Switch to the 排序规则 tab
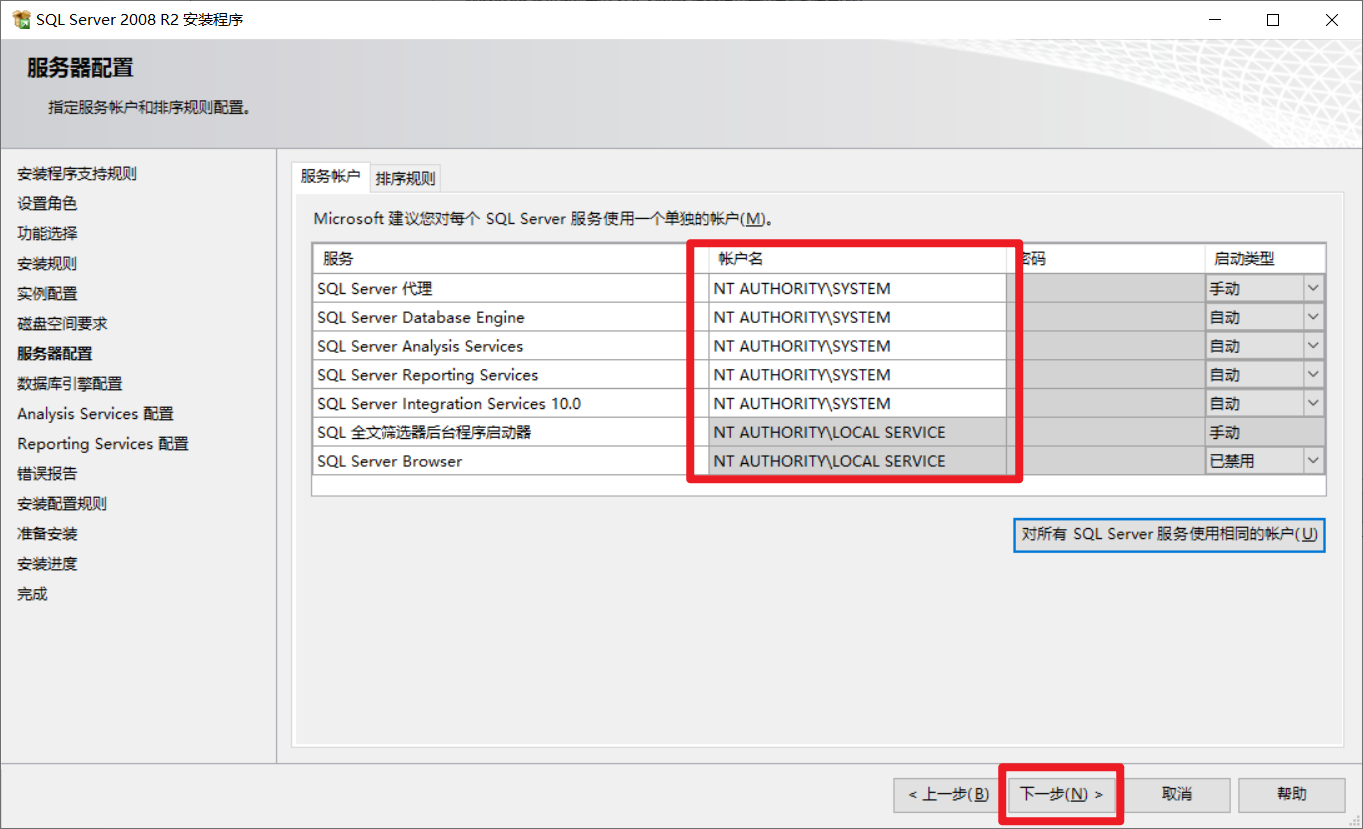Image resolution: width=1363 pixels, height=829 pixels. coord(406,179)
